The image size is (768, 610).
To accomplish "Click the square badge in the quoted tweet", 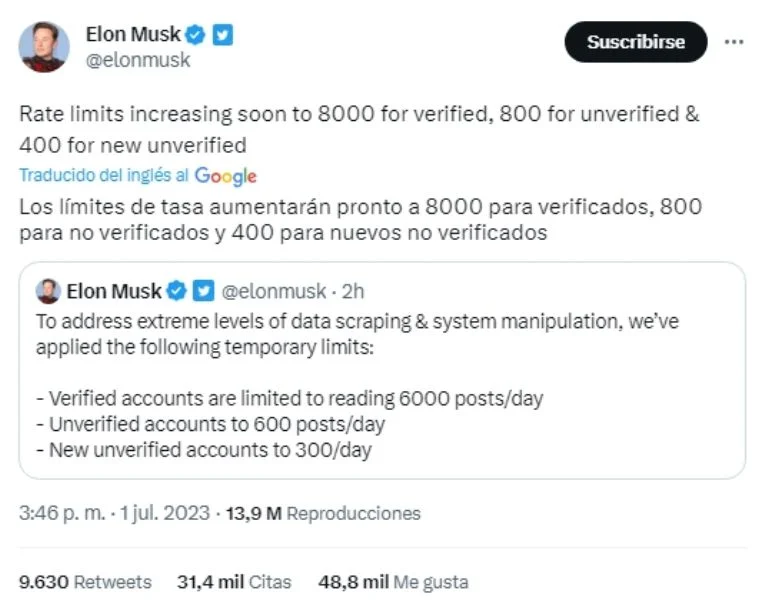I will pos(203,292).
